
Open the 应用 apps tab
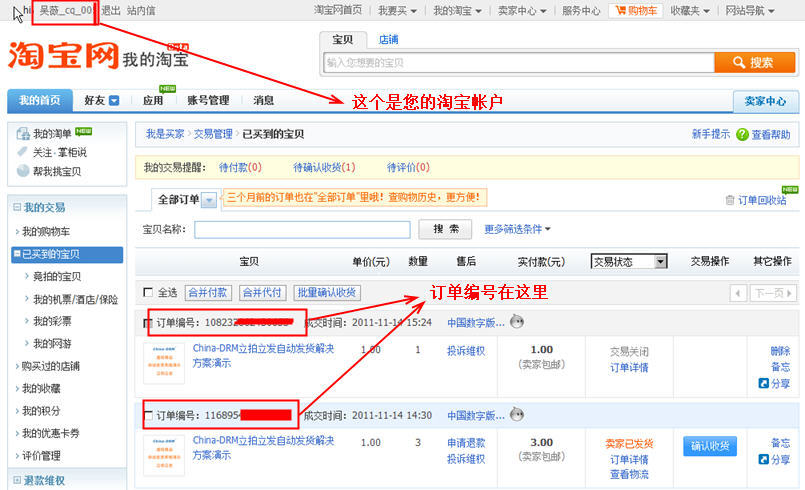coord(153,100)
